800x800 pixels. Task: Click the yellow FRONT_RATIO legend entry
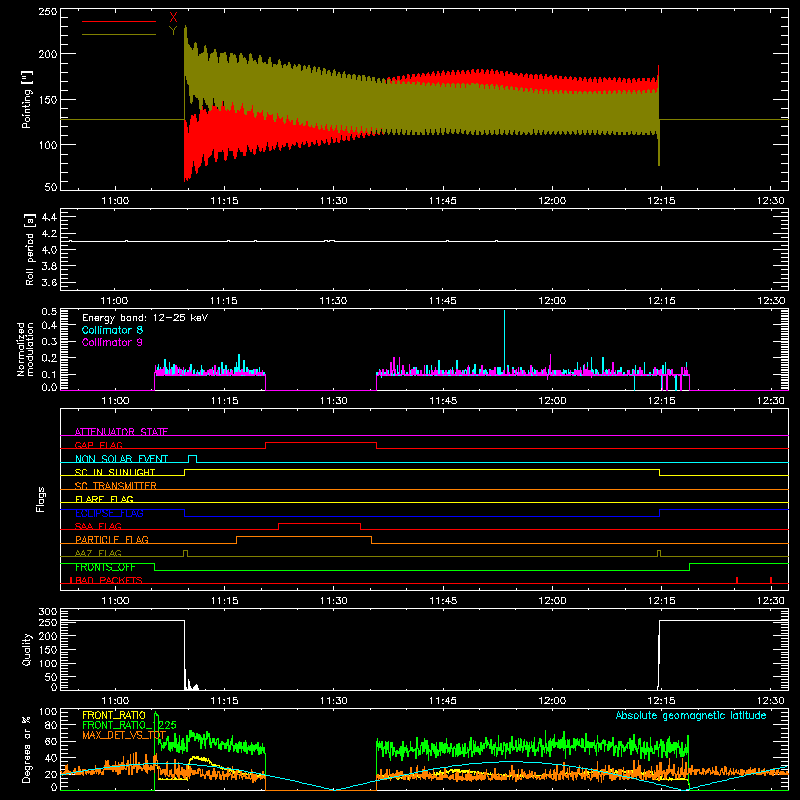(114, 715)
